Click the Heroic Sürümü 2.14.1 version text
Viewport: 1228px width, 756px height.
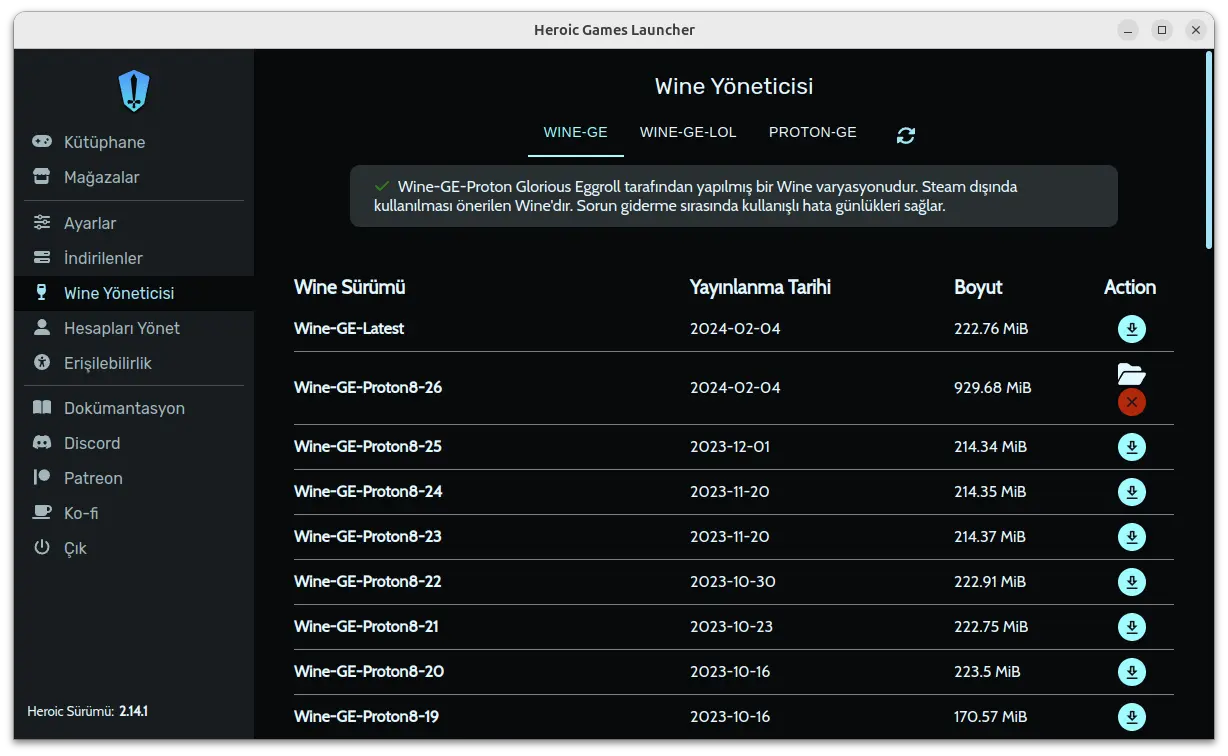(x=88, y=711)
